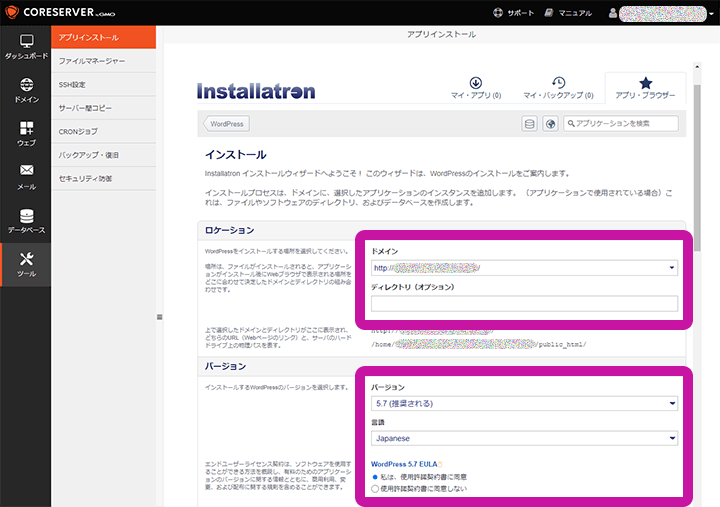Click the WordPress breadcrumb button
Screen dimensions: 720x507
pyautogui.click(x=227, y=124)
